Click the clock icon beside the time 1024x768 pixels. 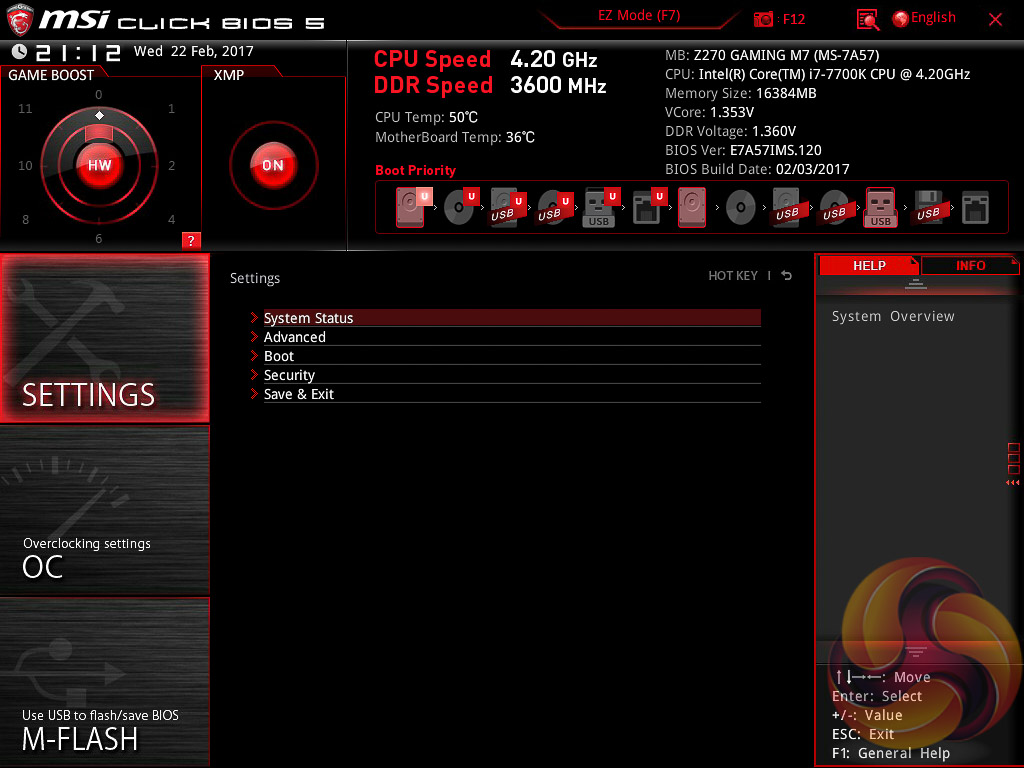click(19, 51)
